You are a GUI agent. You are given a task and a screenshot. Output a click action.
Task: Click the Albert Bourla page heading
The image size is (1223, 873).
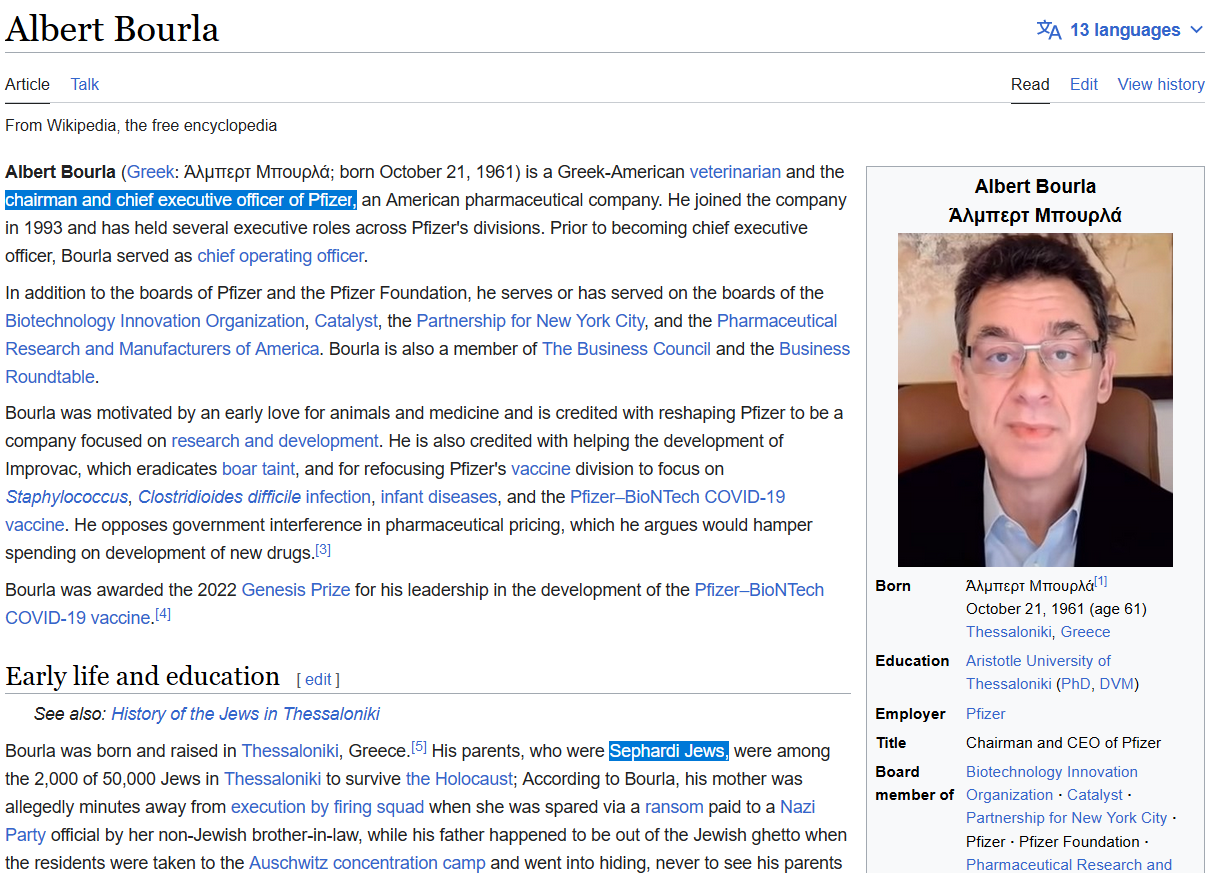pyautogui.click(x=112, y=29)
